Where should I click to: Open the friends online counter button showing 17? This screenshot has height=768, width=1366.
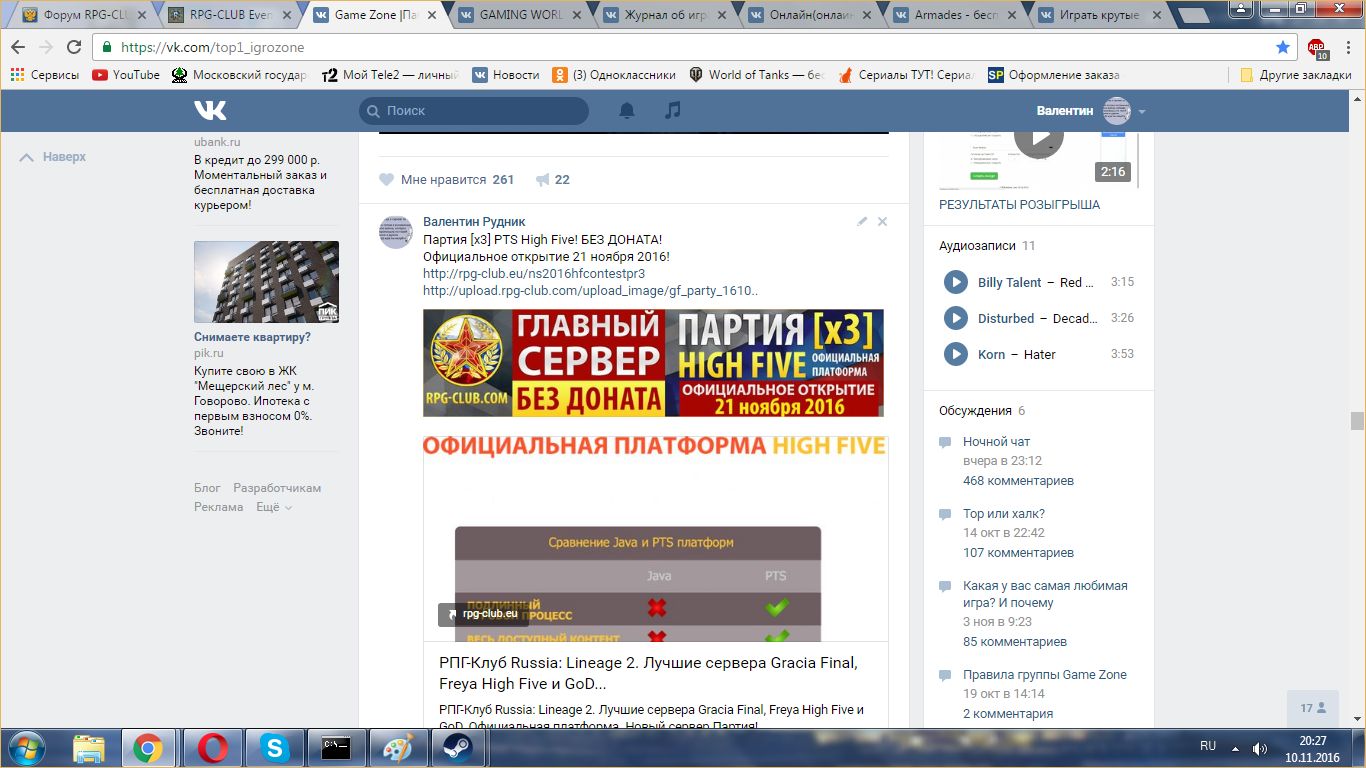pos(1313,708)
